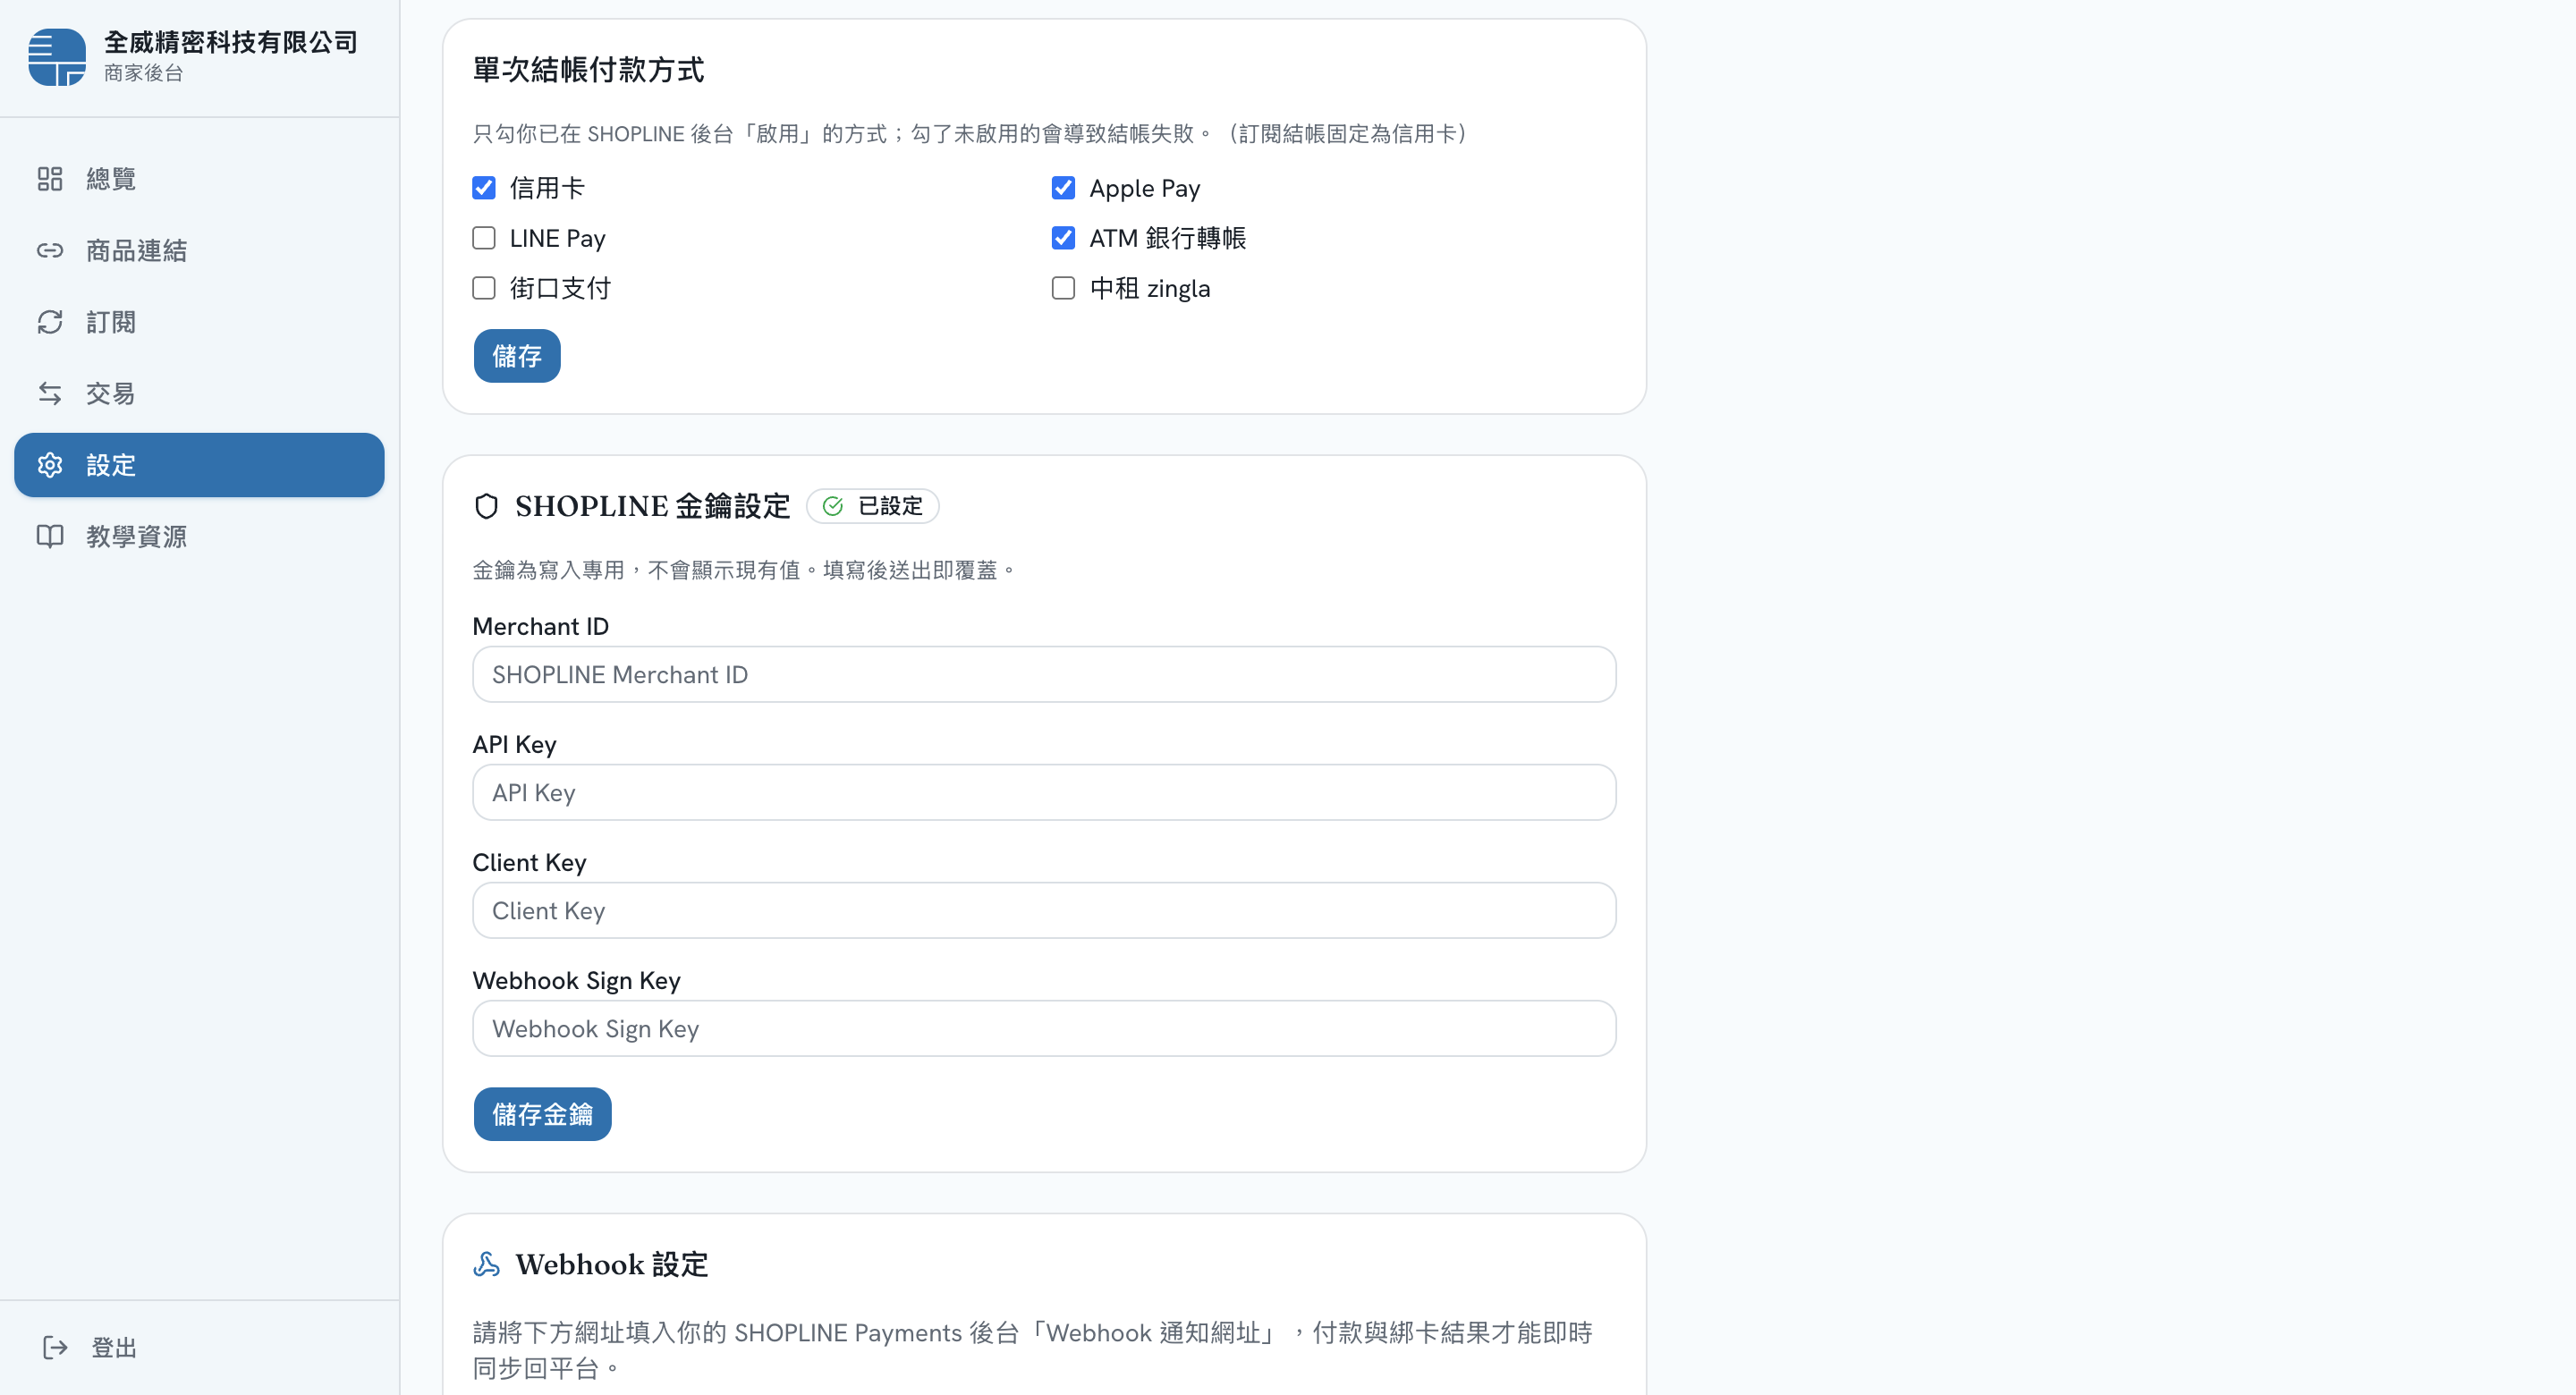Click the 儲存 button for payment methods
The image size is (2576, 1395).
[x=517, y=356]
